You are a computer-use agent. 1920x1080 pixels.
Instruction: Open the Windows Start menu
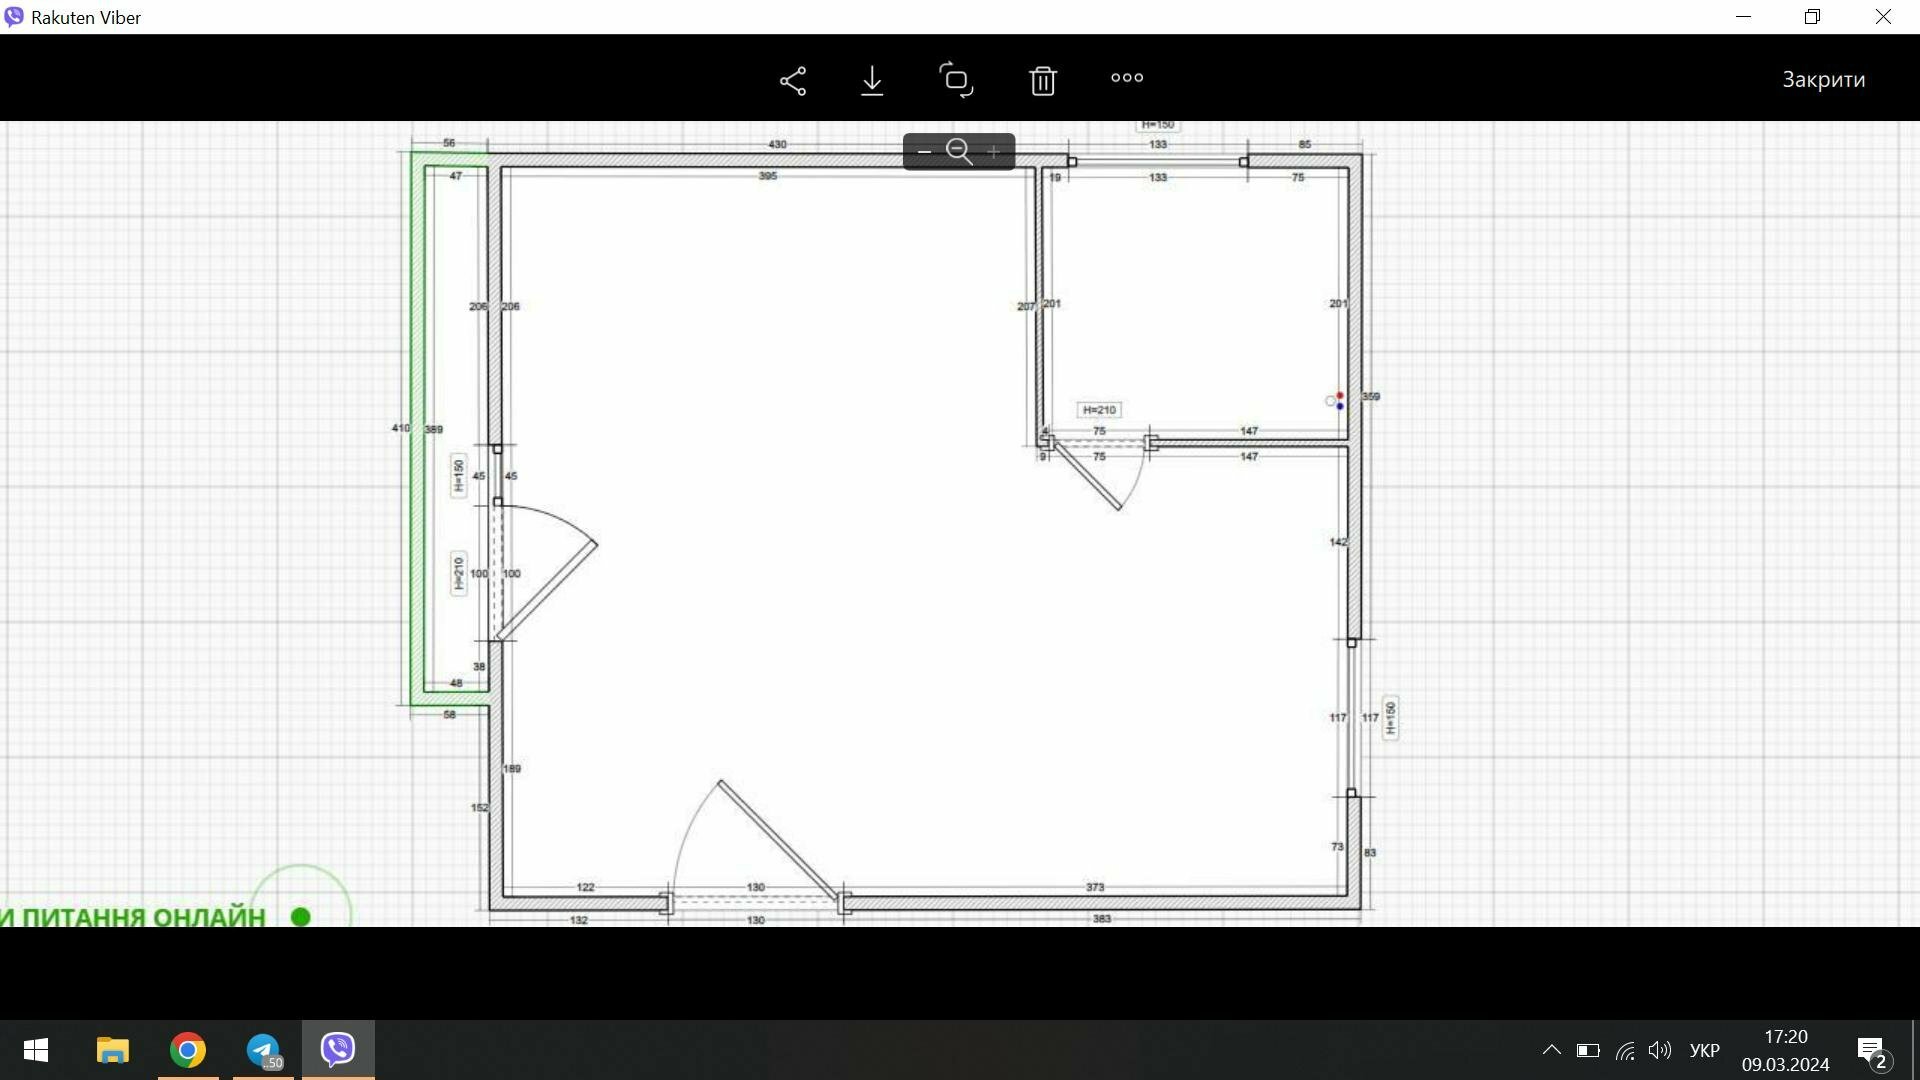point(36,1050)
